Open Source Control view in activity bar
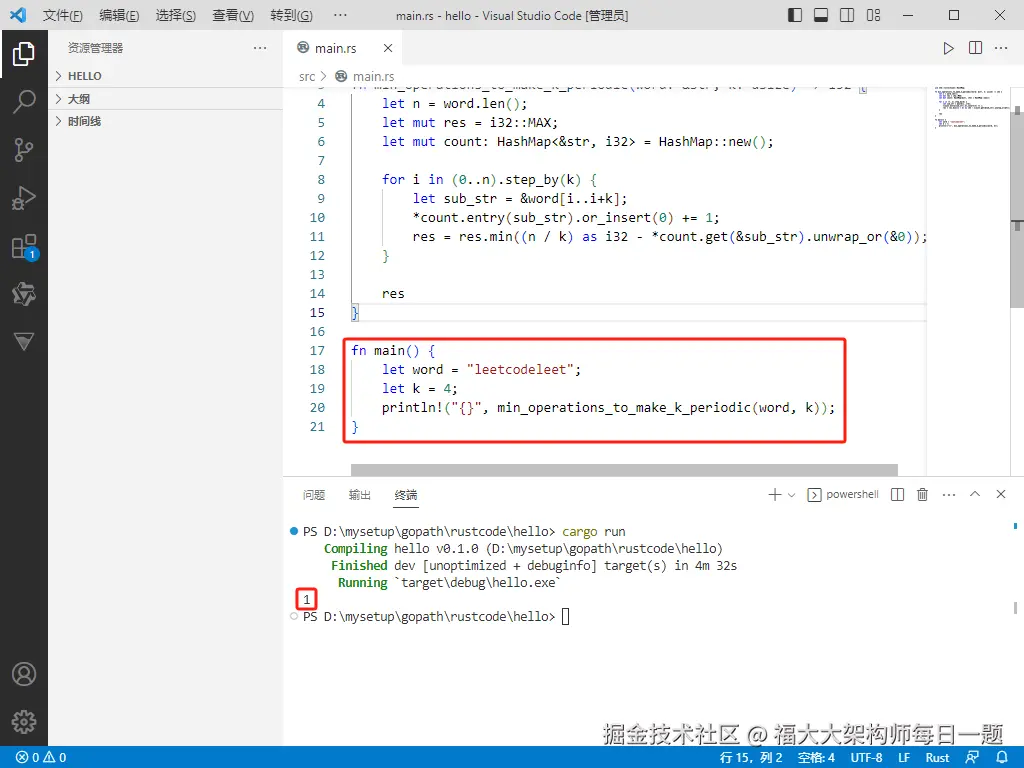 click(x=24, y=150)
